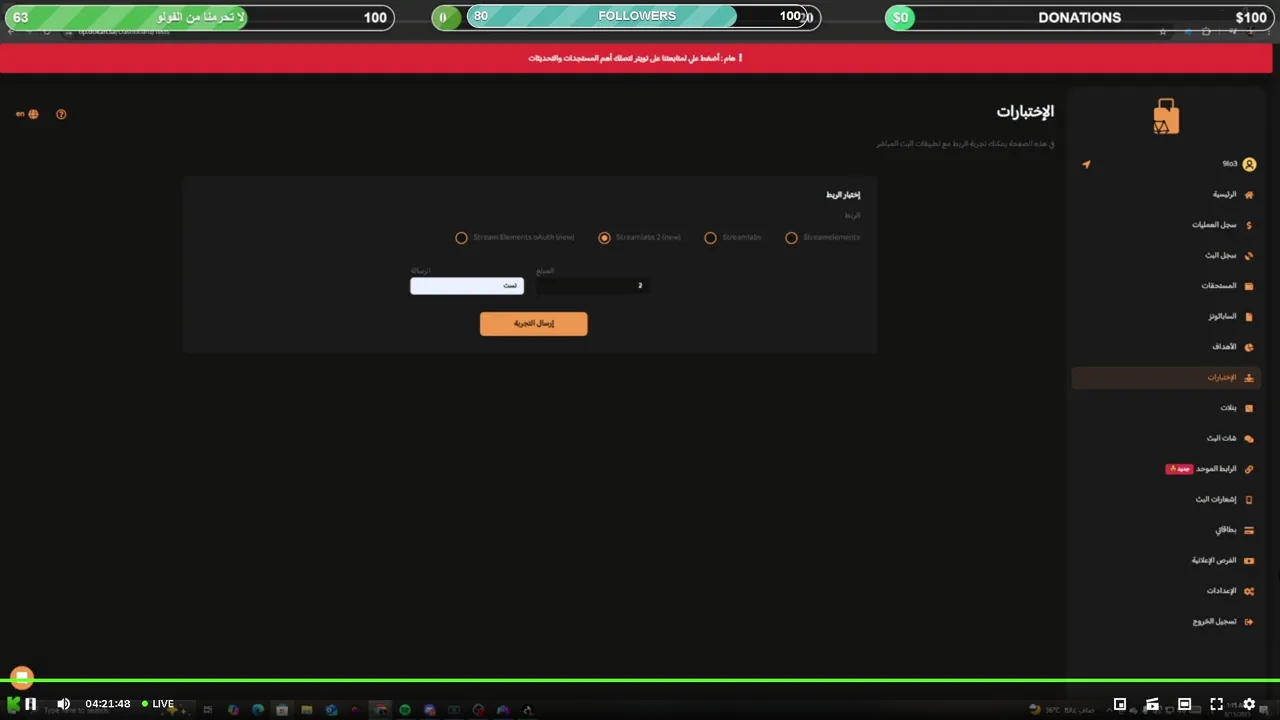Click the green Kick logo in player
The image size is (1280, 720).
tap(13, 704)
